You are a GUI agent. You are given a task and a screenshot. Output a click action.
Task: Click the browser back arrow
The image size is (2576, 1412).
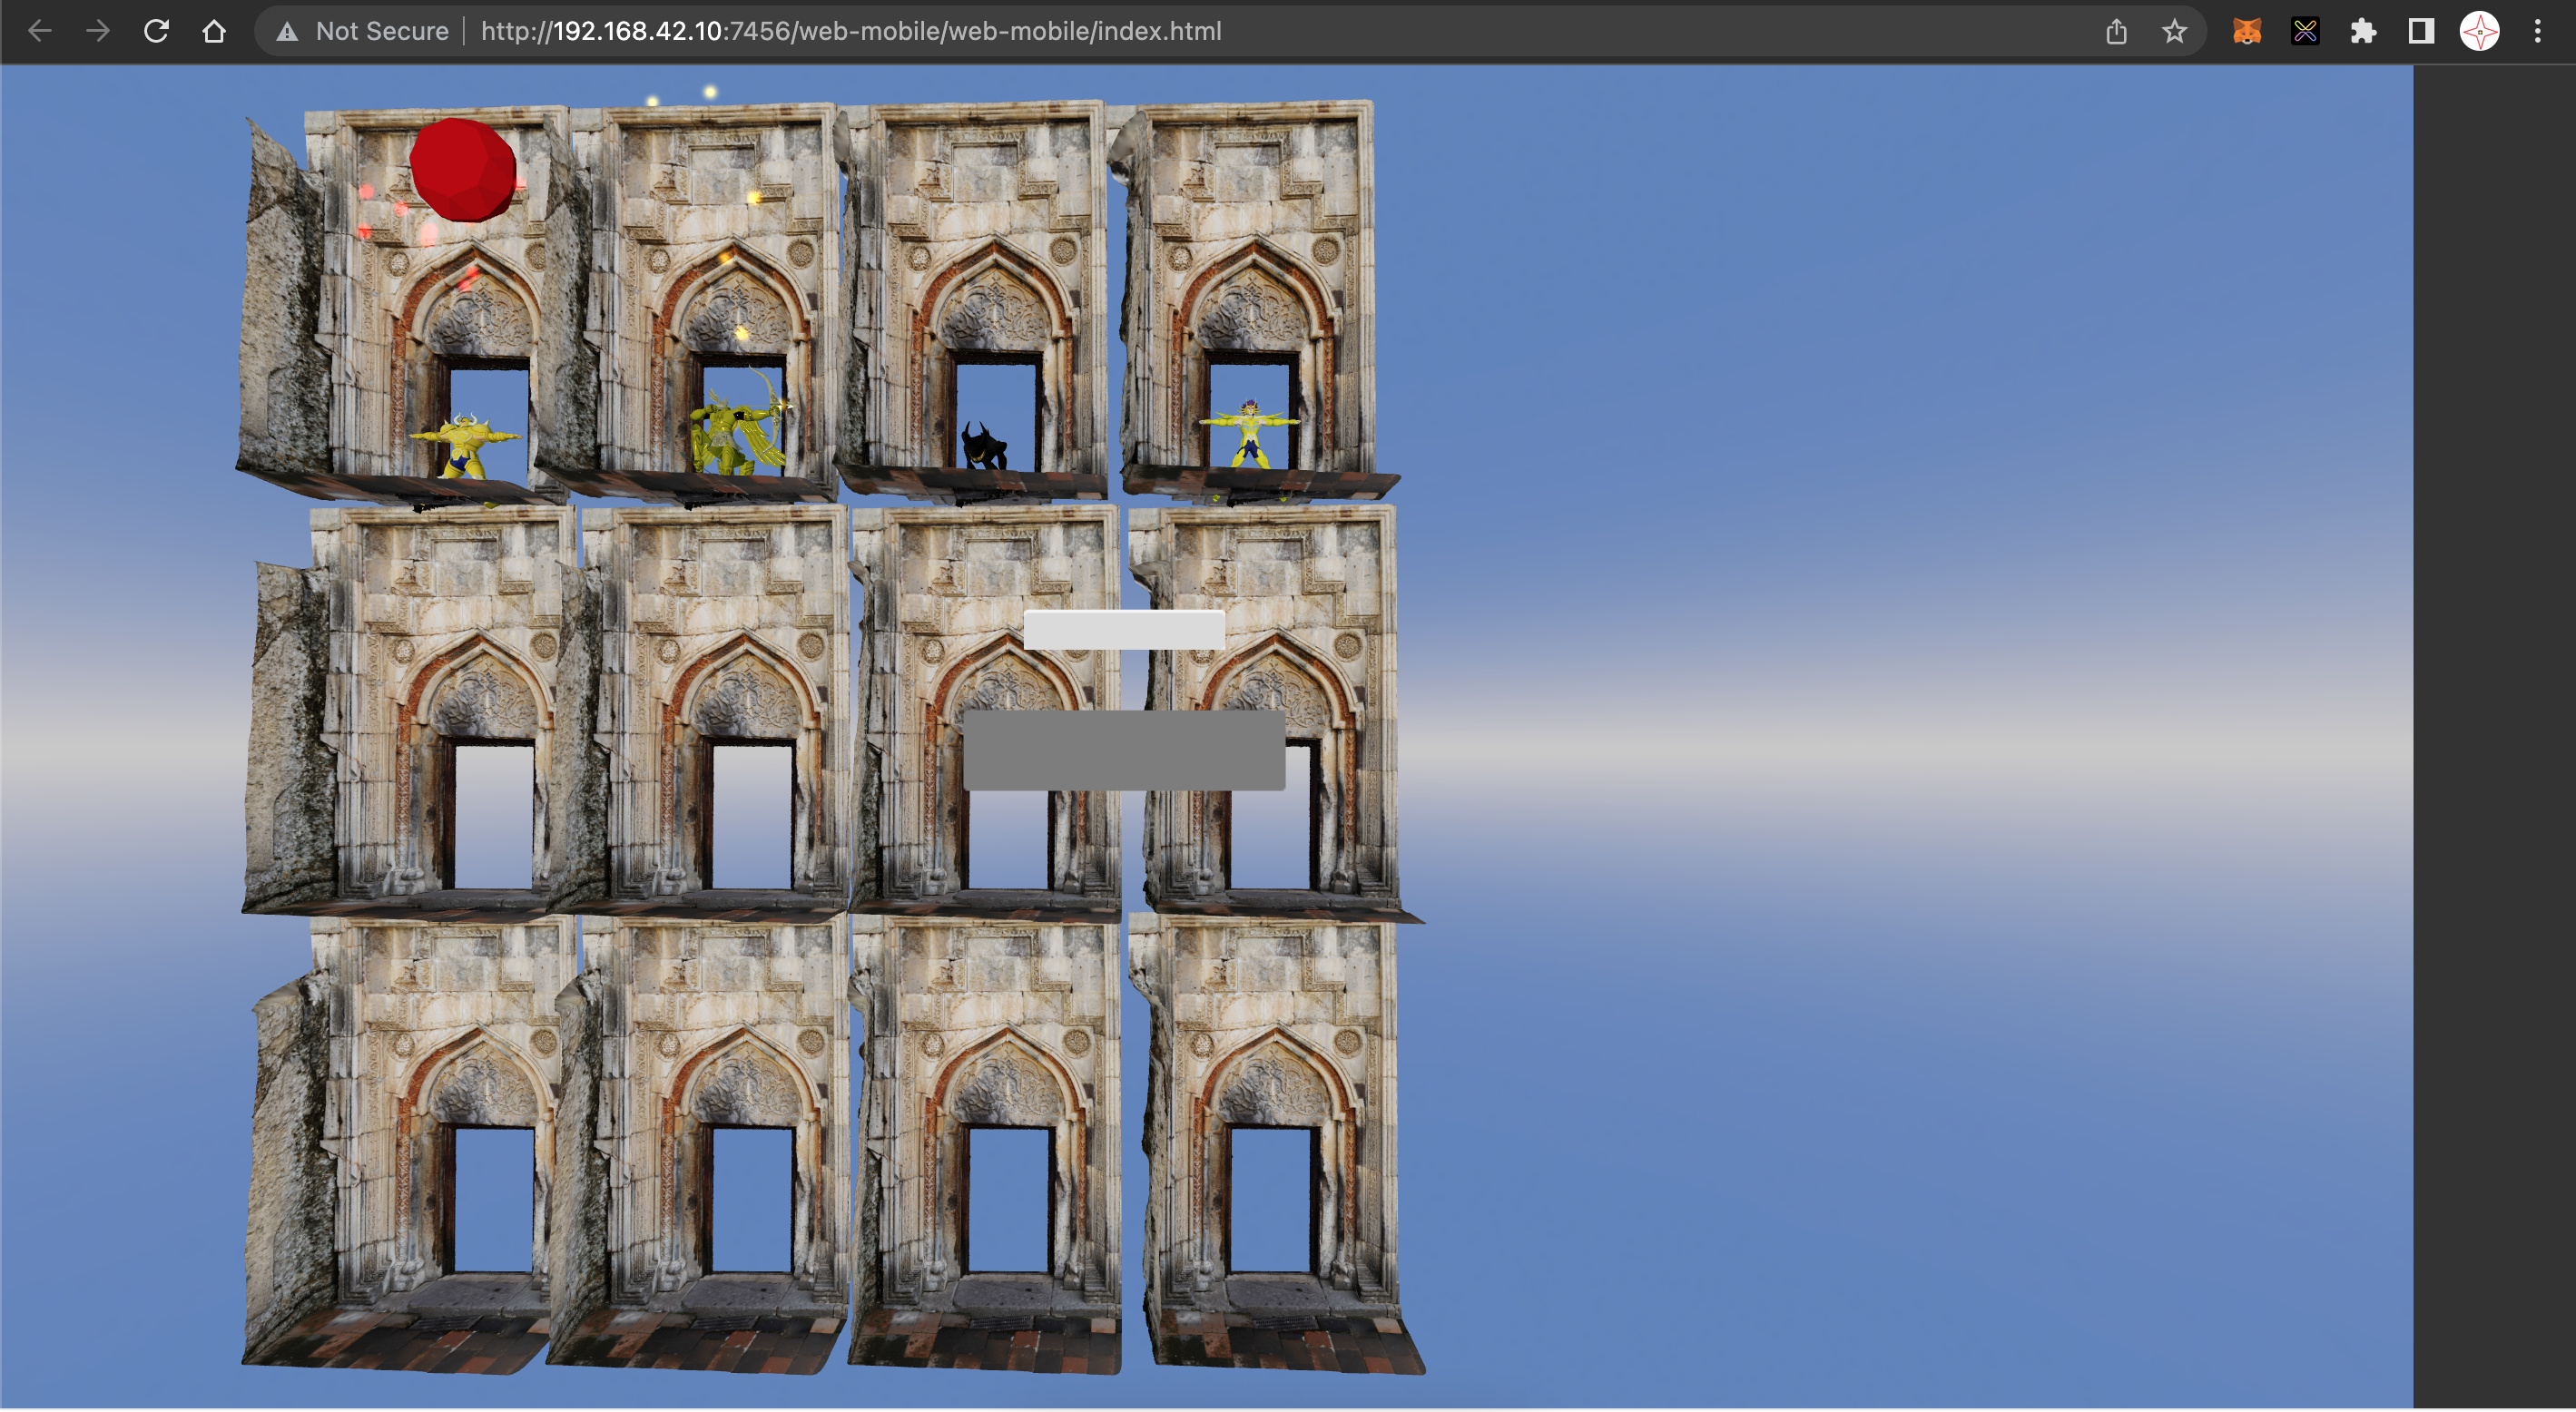pyautogui.click(x=40, y=31)
